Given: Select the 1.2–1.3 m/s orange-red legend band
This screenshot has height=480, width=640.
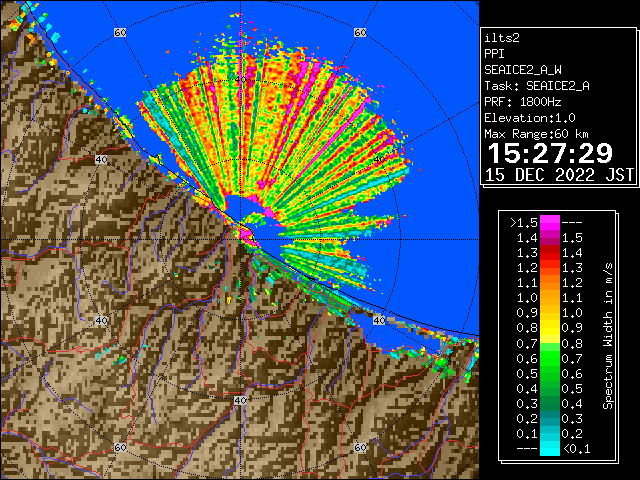Looking at the screenshot, I should 550,268.
